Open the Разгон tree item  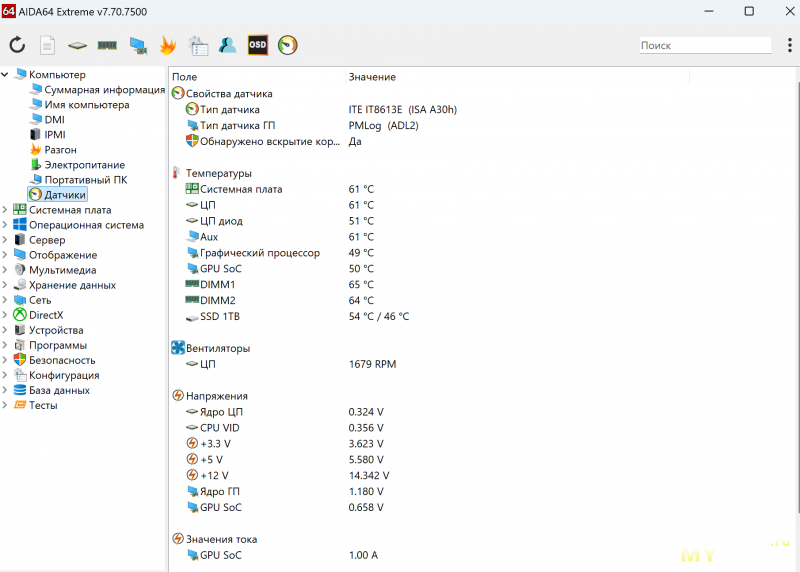[53, 150]
